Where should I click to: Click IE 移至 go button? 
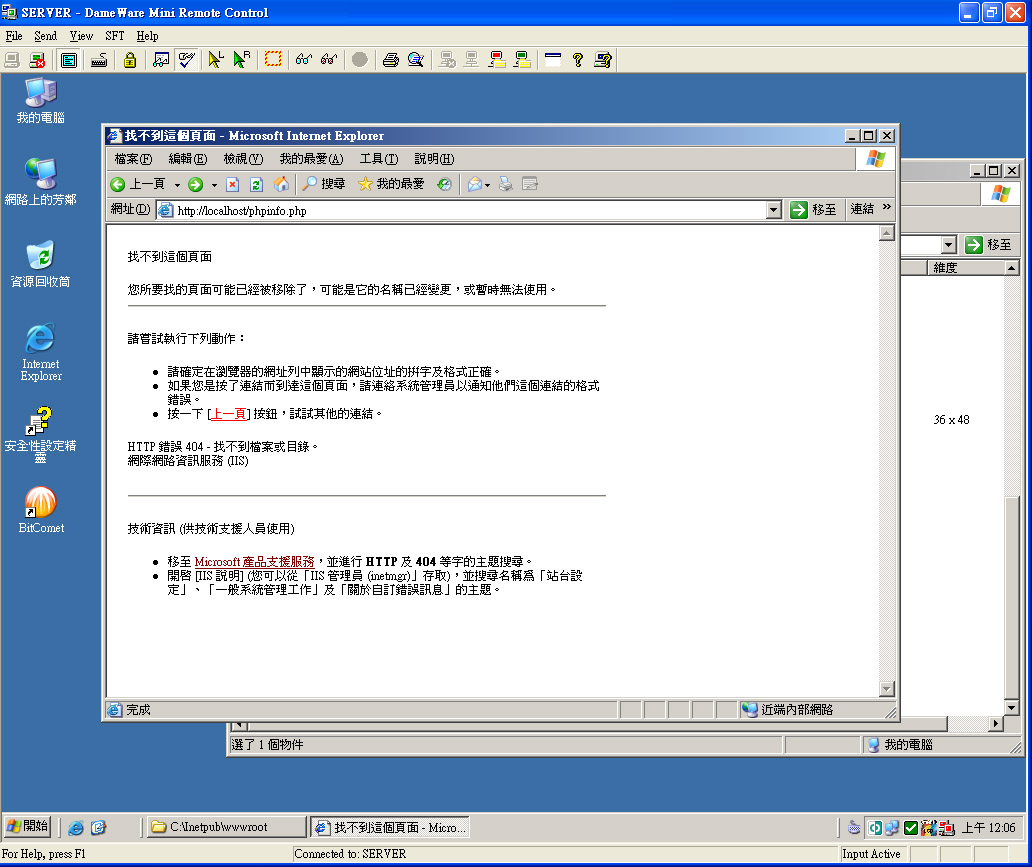click(813, 210)
